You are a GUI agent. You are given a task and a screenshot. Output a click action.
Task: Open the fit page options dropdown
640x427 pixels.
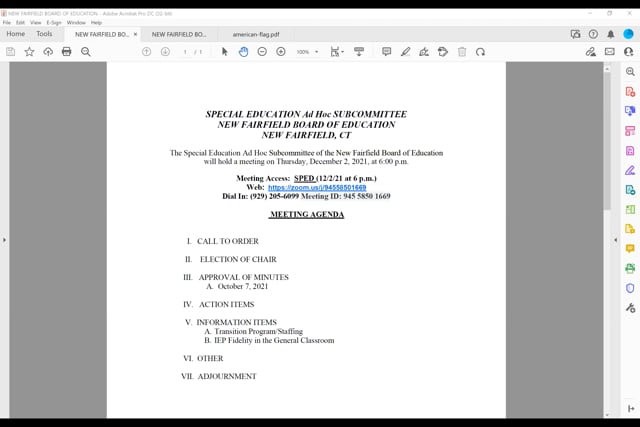(337, 52)
